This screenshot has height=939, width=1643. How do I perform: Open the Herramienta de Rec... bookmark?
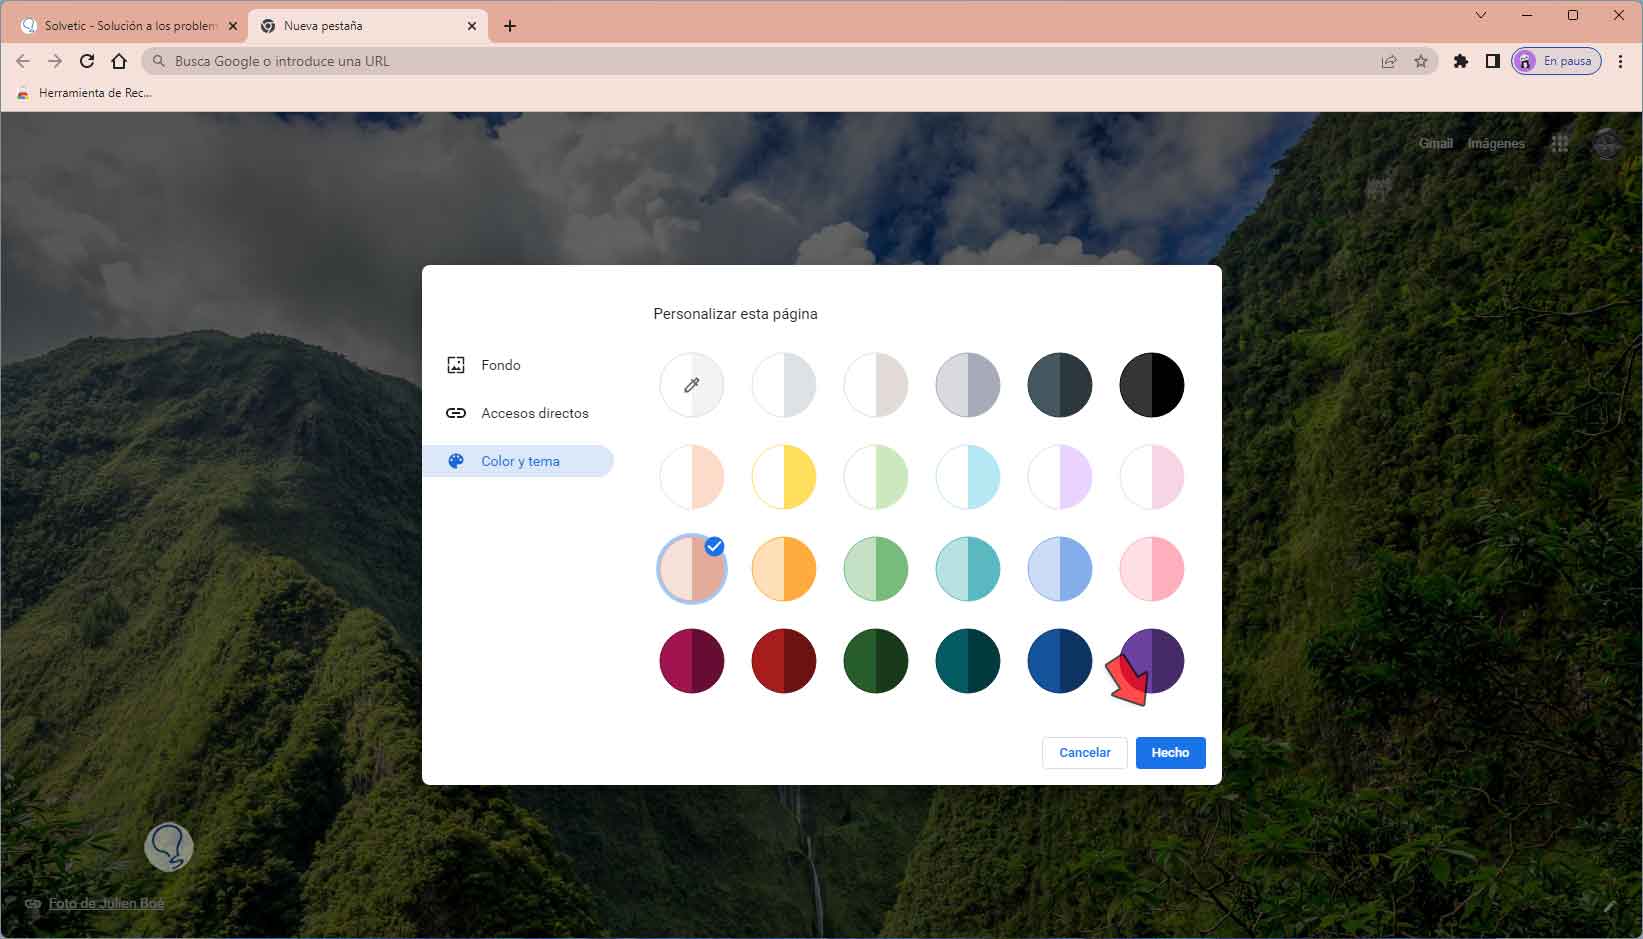coord(84,93)
